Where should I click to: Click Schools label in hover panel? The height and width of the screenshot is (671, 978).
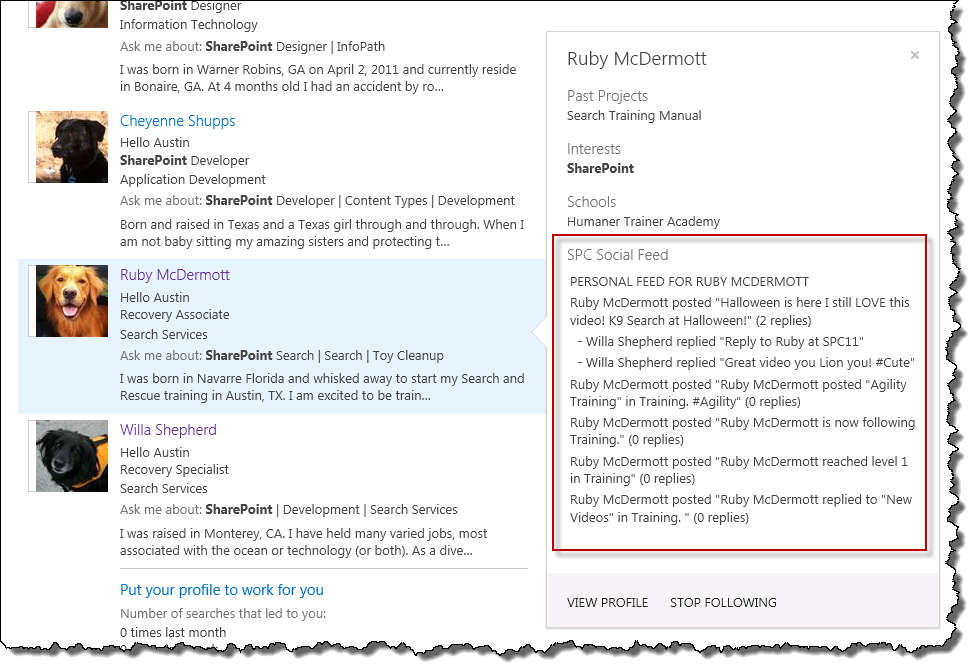point(591,202)
